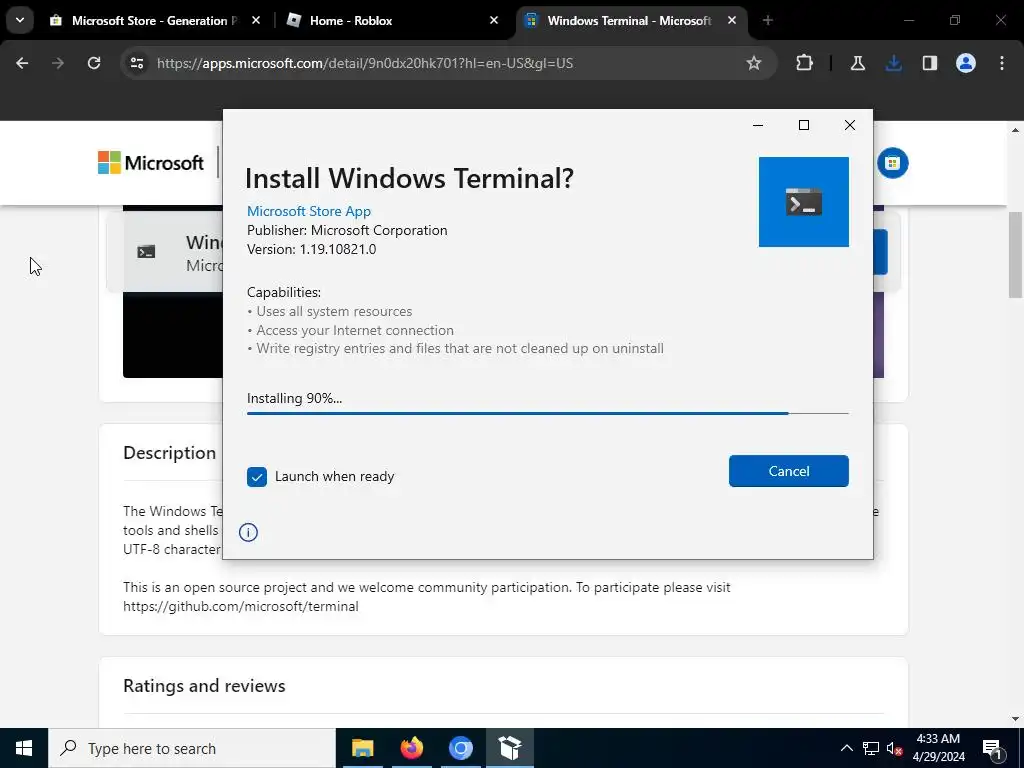
Task: Go back to previous page
Action: (22, 63)
